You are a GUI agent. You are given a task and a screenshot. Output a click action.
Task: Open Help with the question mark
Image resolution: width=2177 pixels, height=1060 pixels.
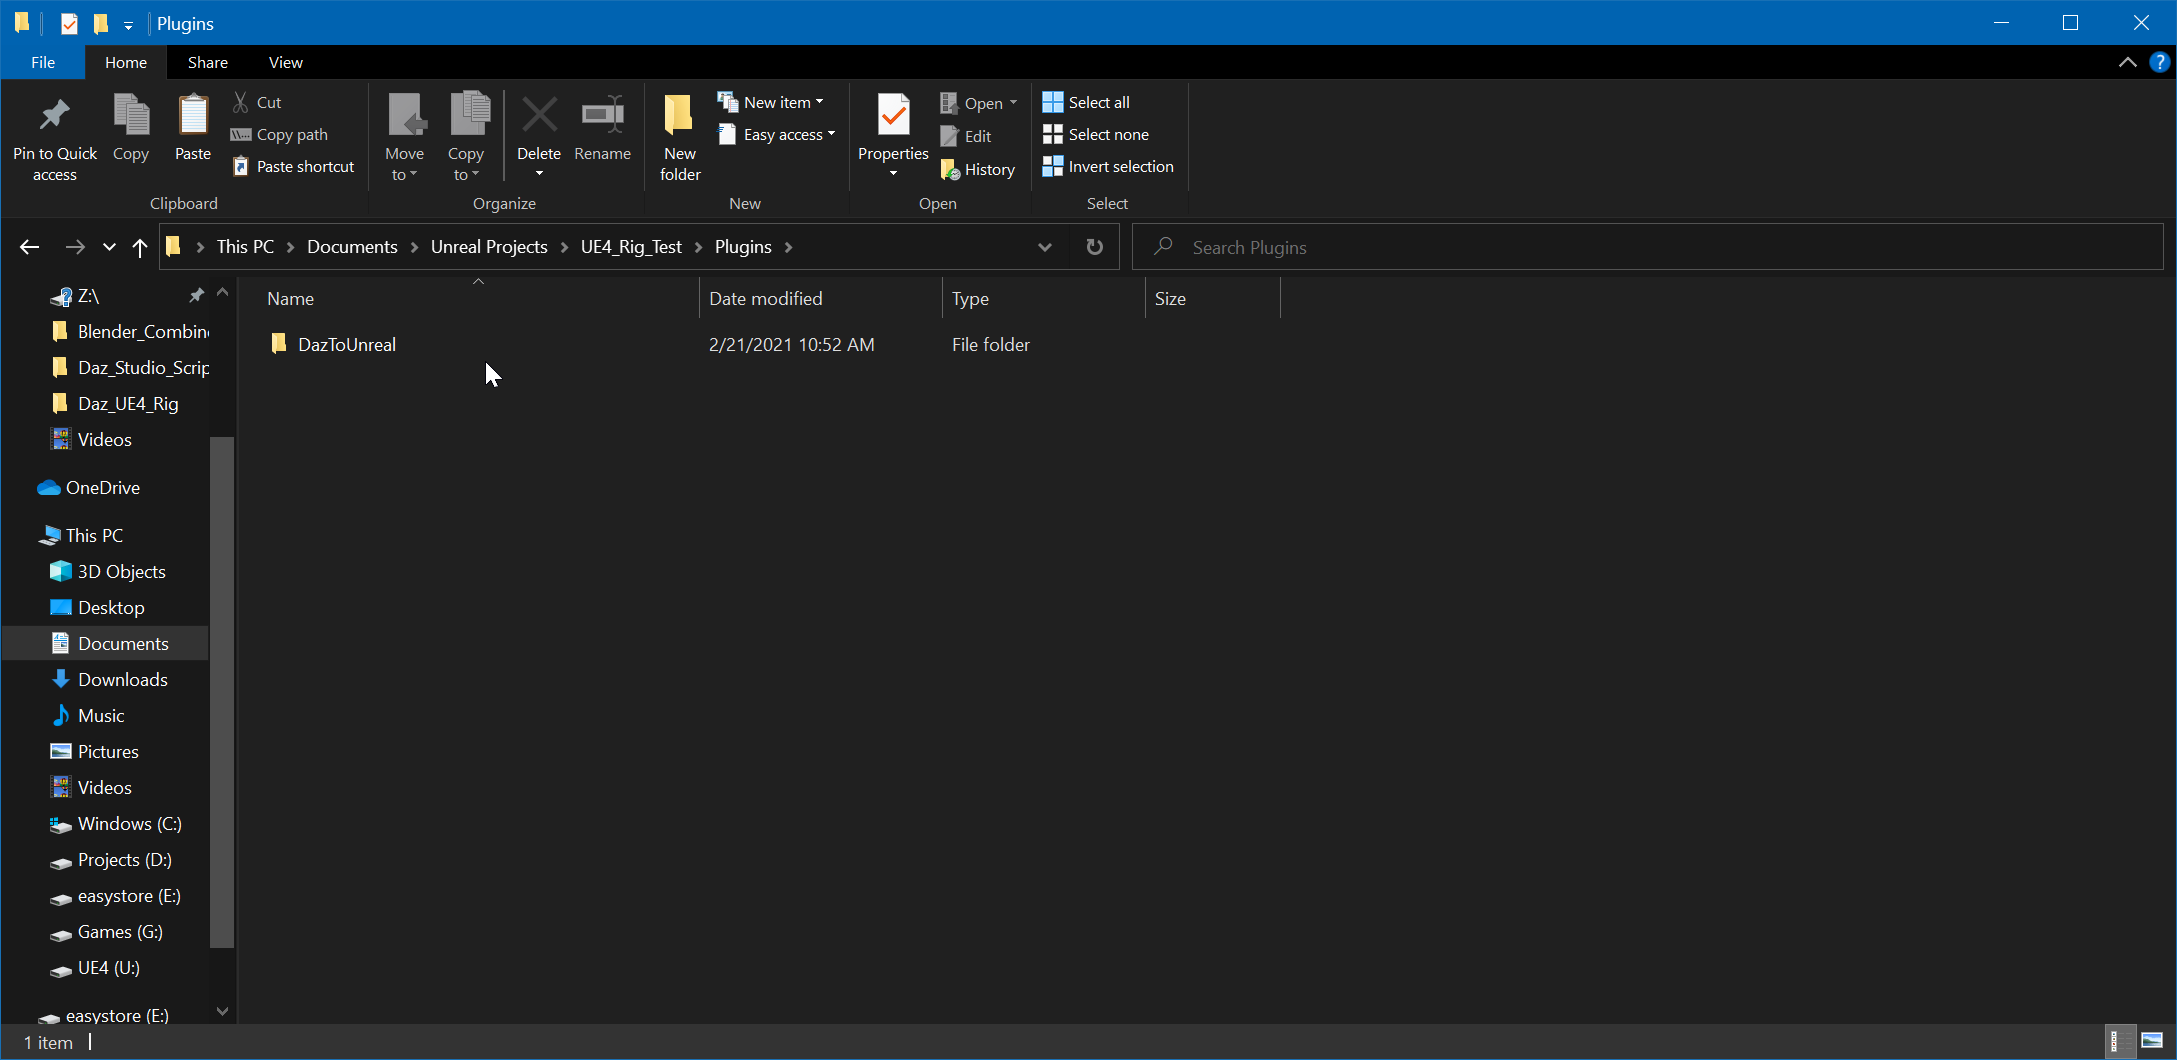coord(2159,62)
